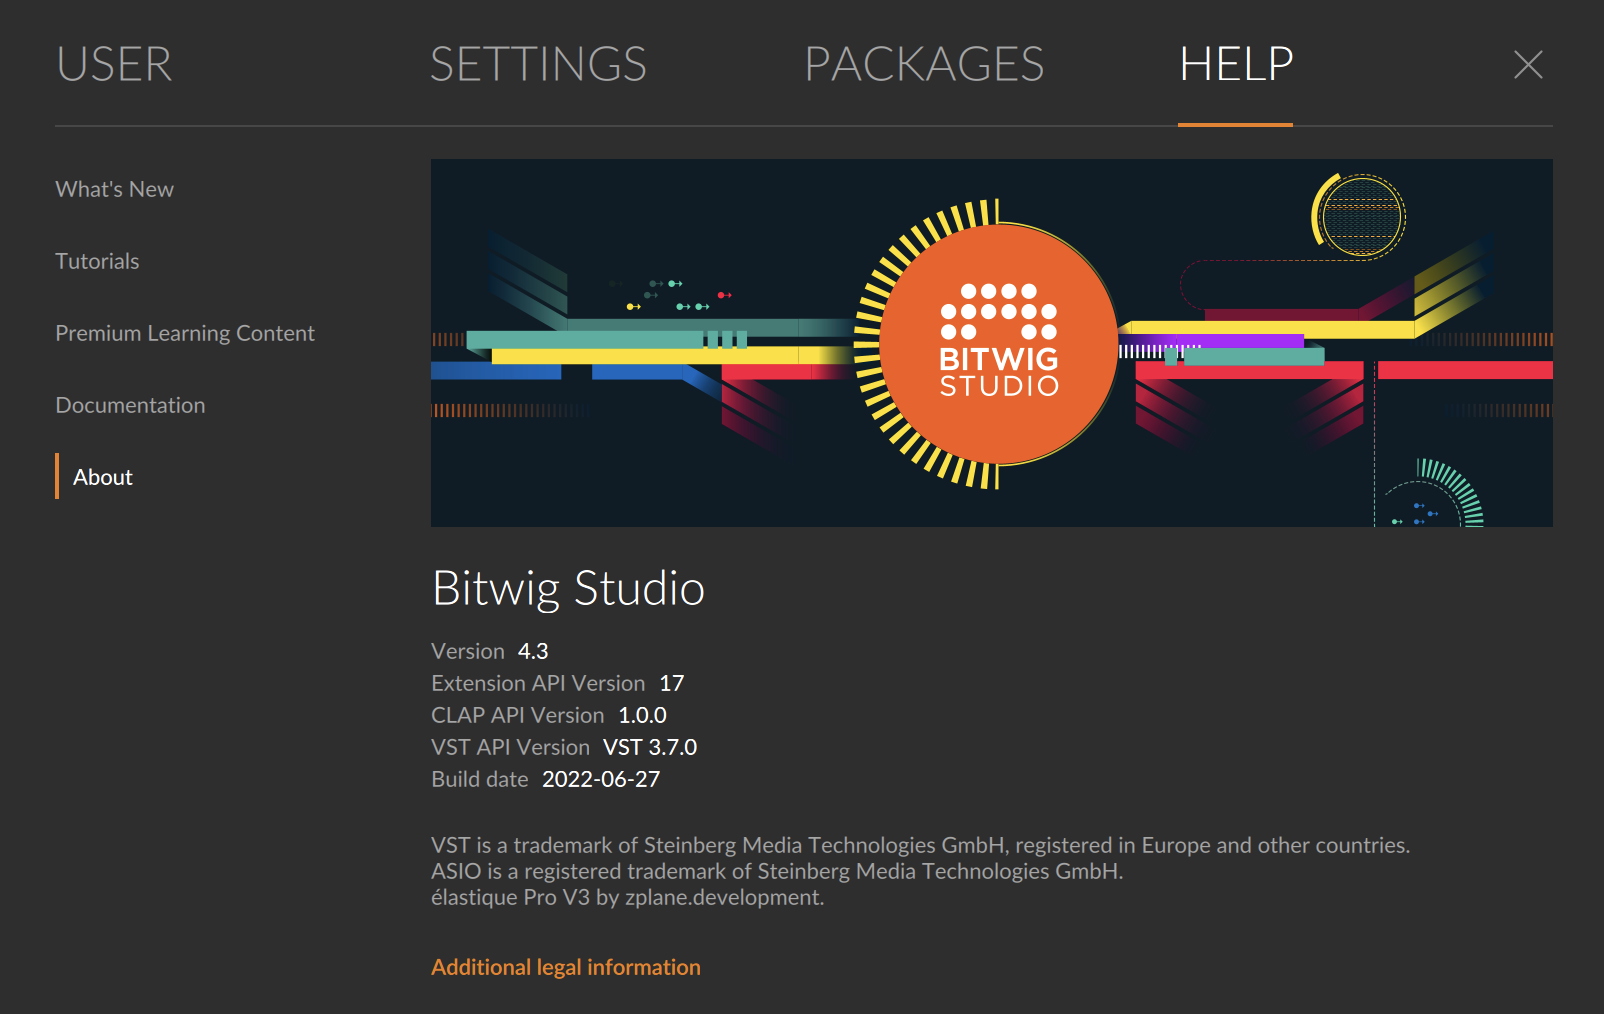
Task: Open the SETTINGS tab
Action: [x=538, y=65]
